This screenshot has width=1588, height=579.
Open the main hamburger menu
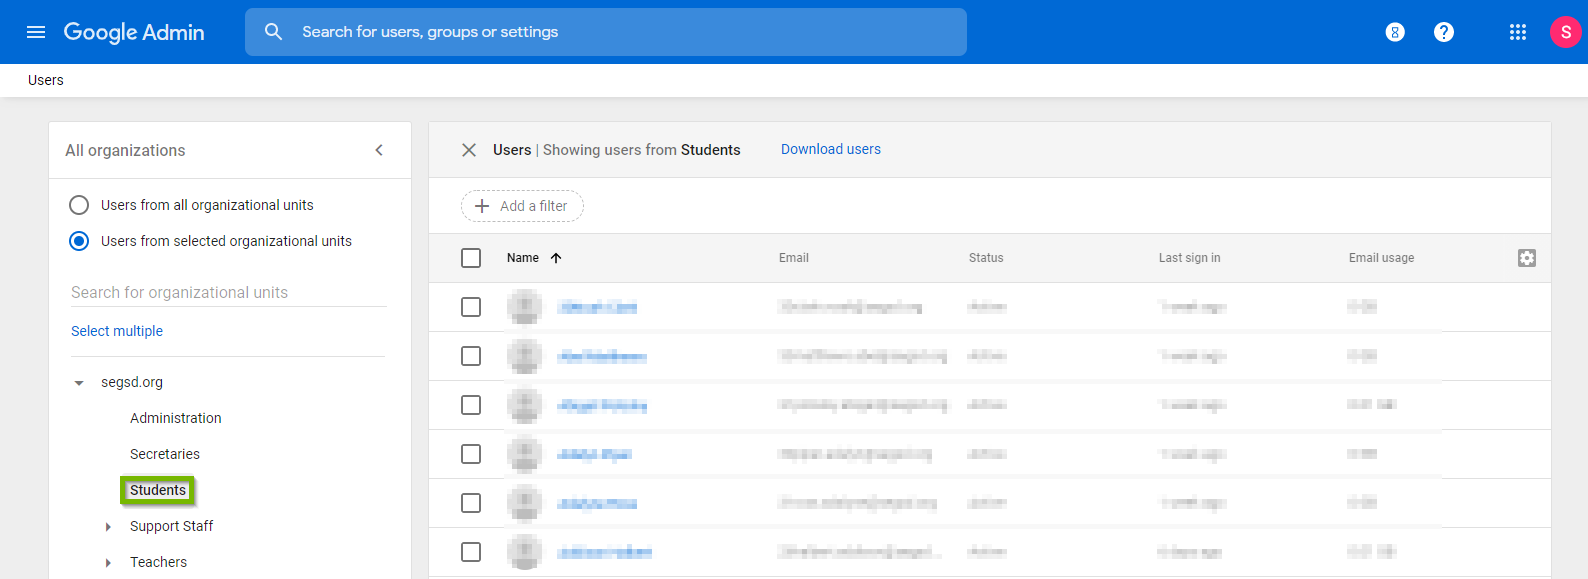tap(36, 32)
